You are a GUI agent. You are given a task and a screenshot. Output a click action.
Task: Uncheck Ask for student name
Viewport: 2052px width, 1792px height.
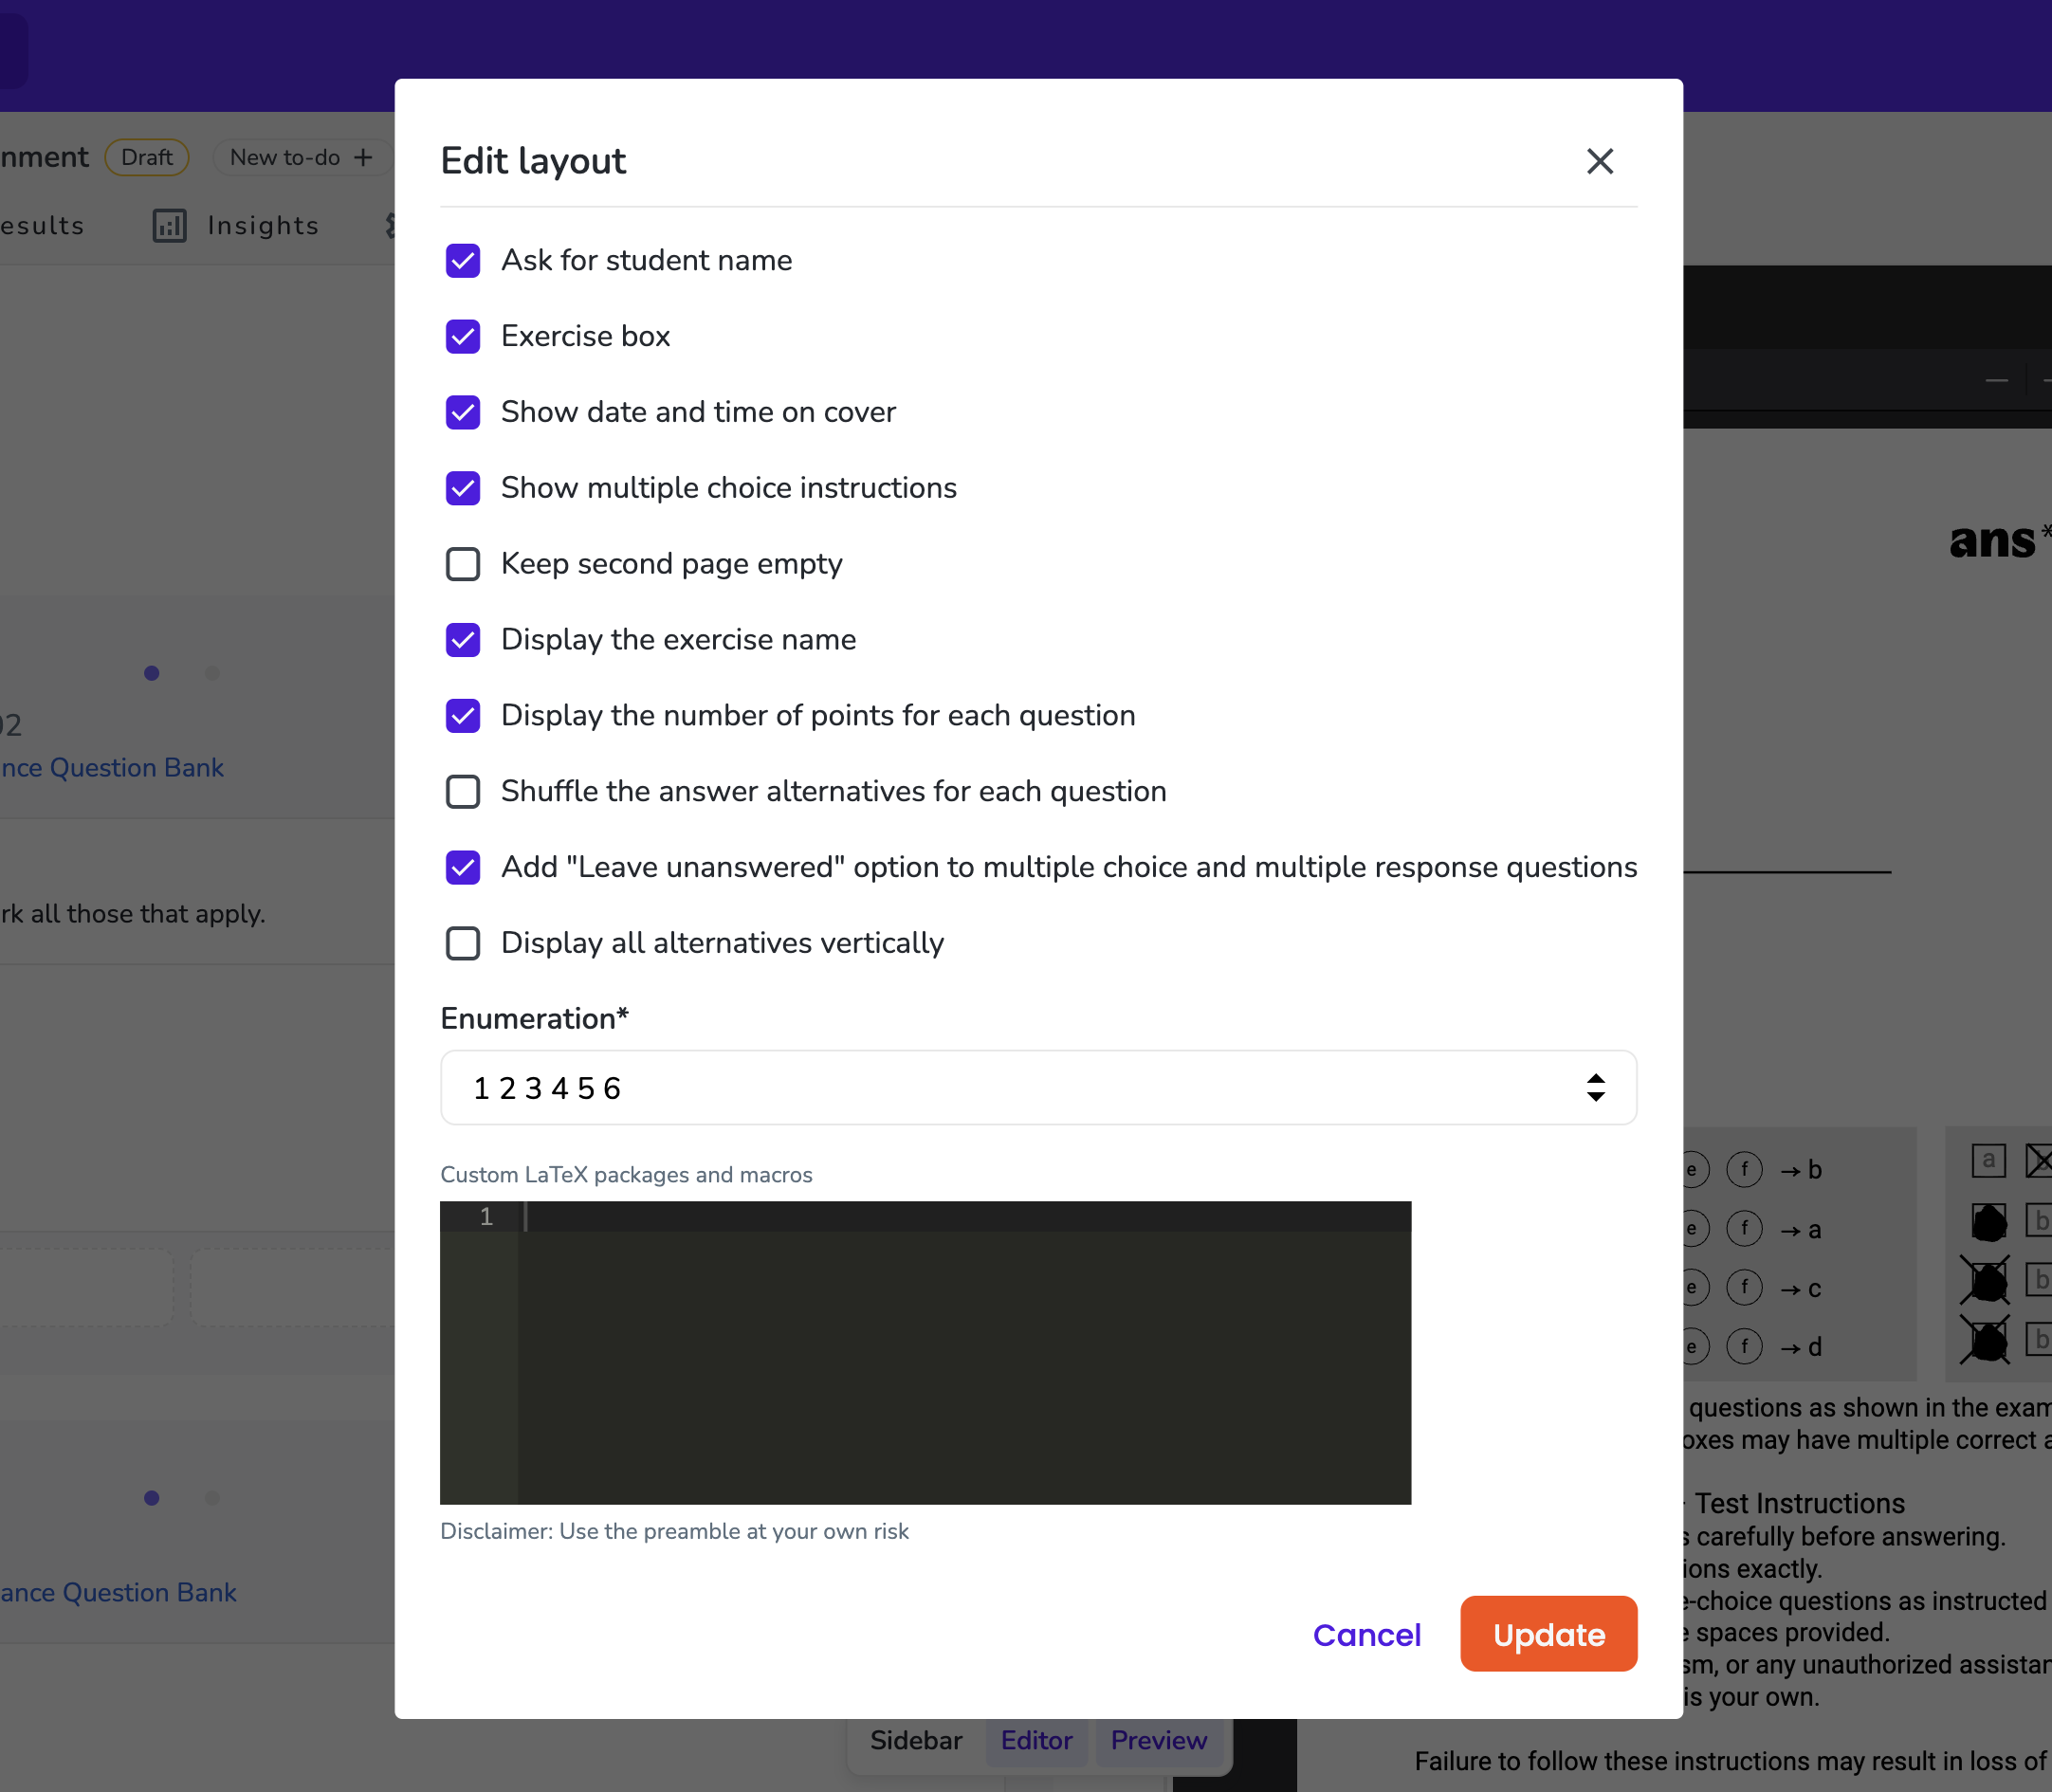(463, 260)
